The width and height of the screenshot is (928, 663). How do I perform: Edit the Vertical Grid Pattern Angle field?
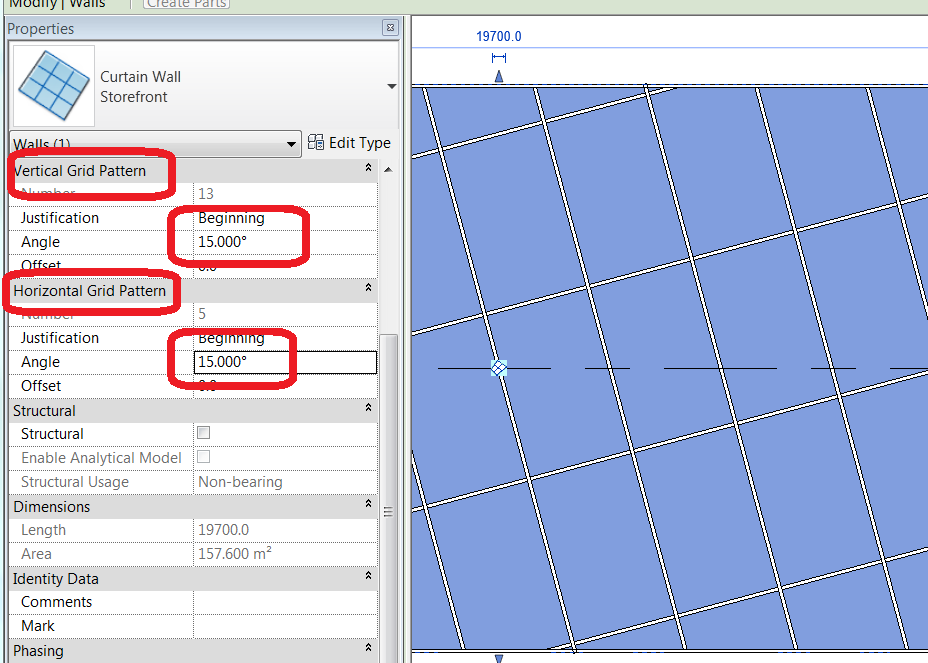click(x=285, y=242)
